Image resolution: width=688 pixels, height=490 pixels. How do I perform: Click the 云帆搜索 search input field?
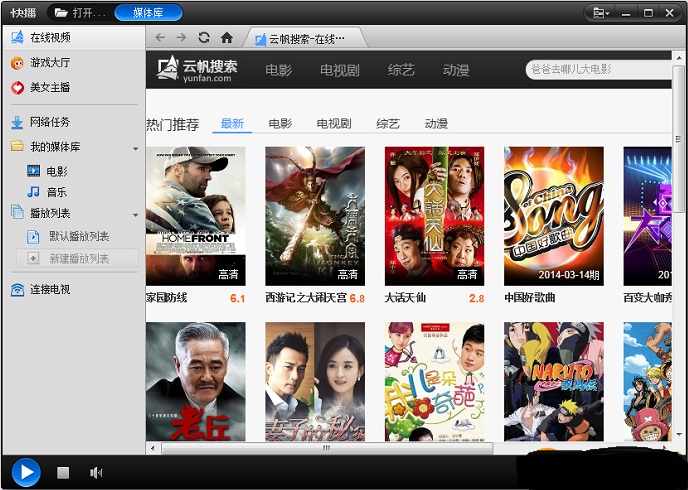(596, 70)
